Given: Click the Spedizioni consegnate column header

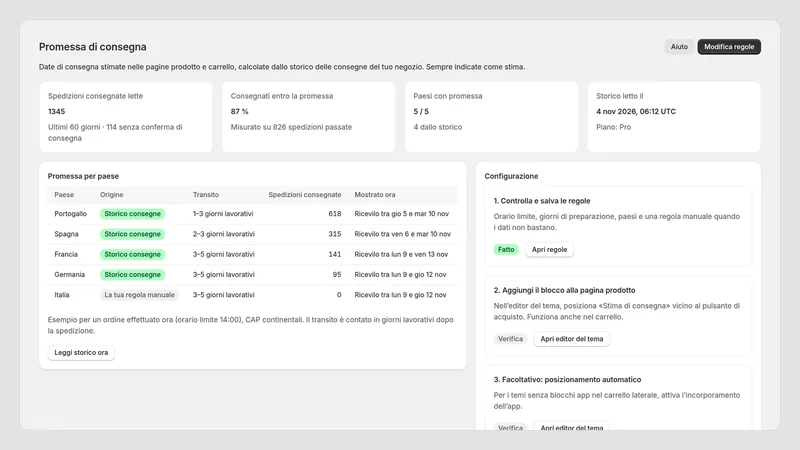Looking at the screenshot, I should pyautogui.click(x=305, y=195).
